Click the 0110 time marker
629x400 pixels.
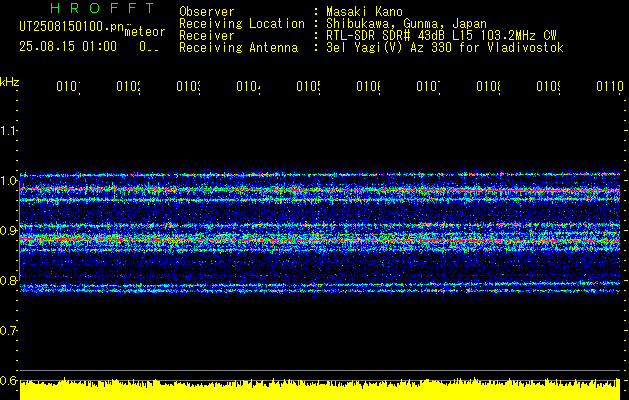[609, 86]
